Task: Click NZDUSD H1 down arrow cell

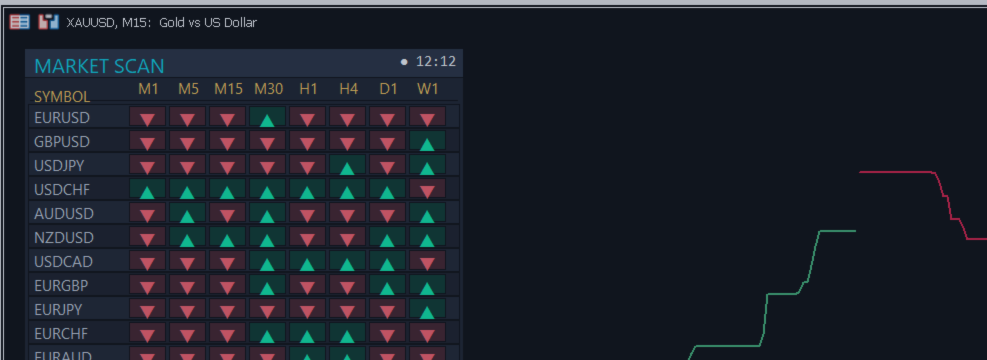Action: pos(307,237)
